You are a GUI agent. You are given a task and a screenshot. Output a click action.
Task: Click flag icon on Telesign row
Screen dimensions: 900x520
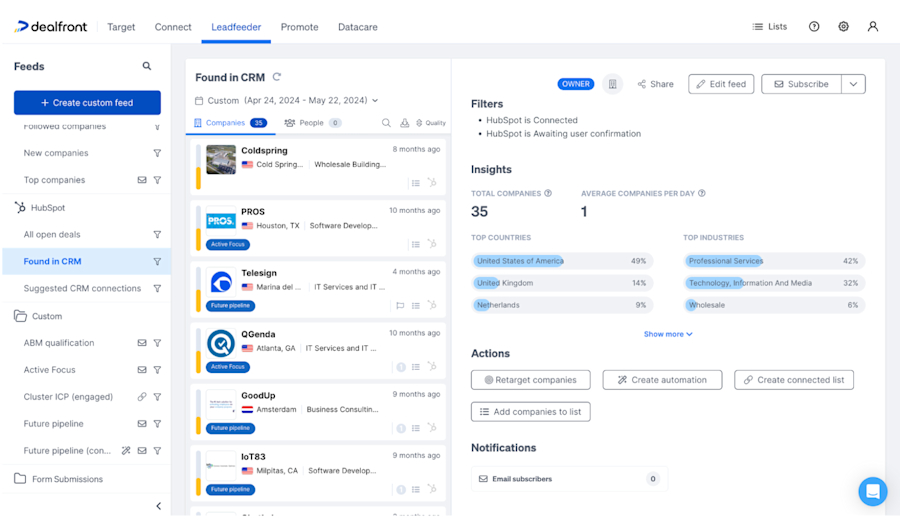[x=400, y=305]
